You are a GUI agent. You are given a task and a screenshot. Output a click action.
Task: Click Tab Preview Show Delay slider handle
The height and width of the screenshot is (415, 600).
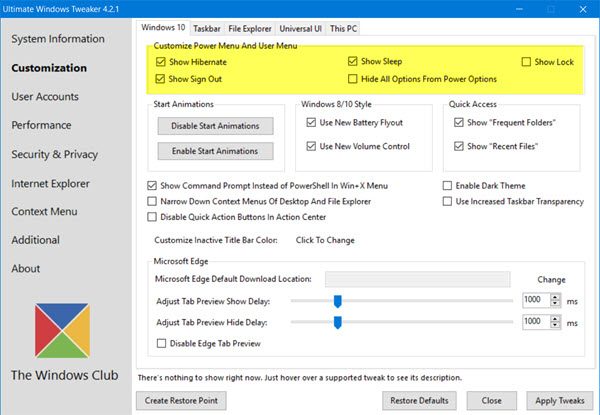point(338,301)
